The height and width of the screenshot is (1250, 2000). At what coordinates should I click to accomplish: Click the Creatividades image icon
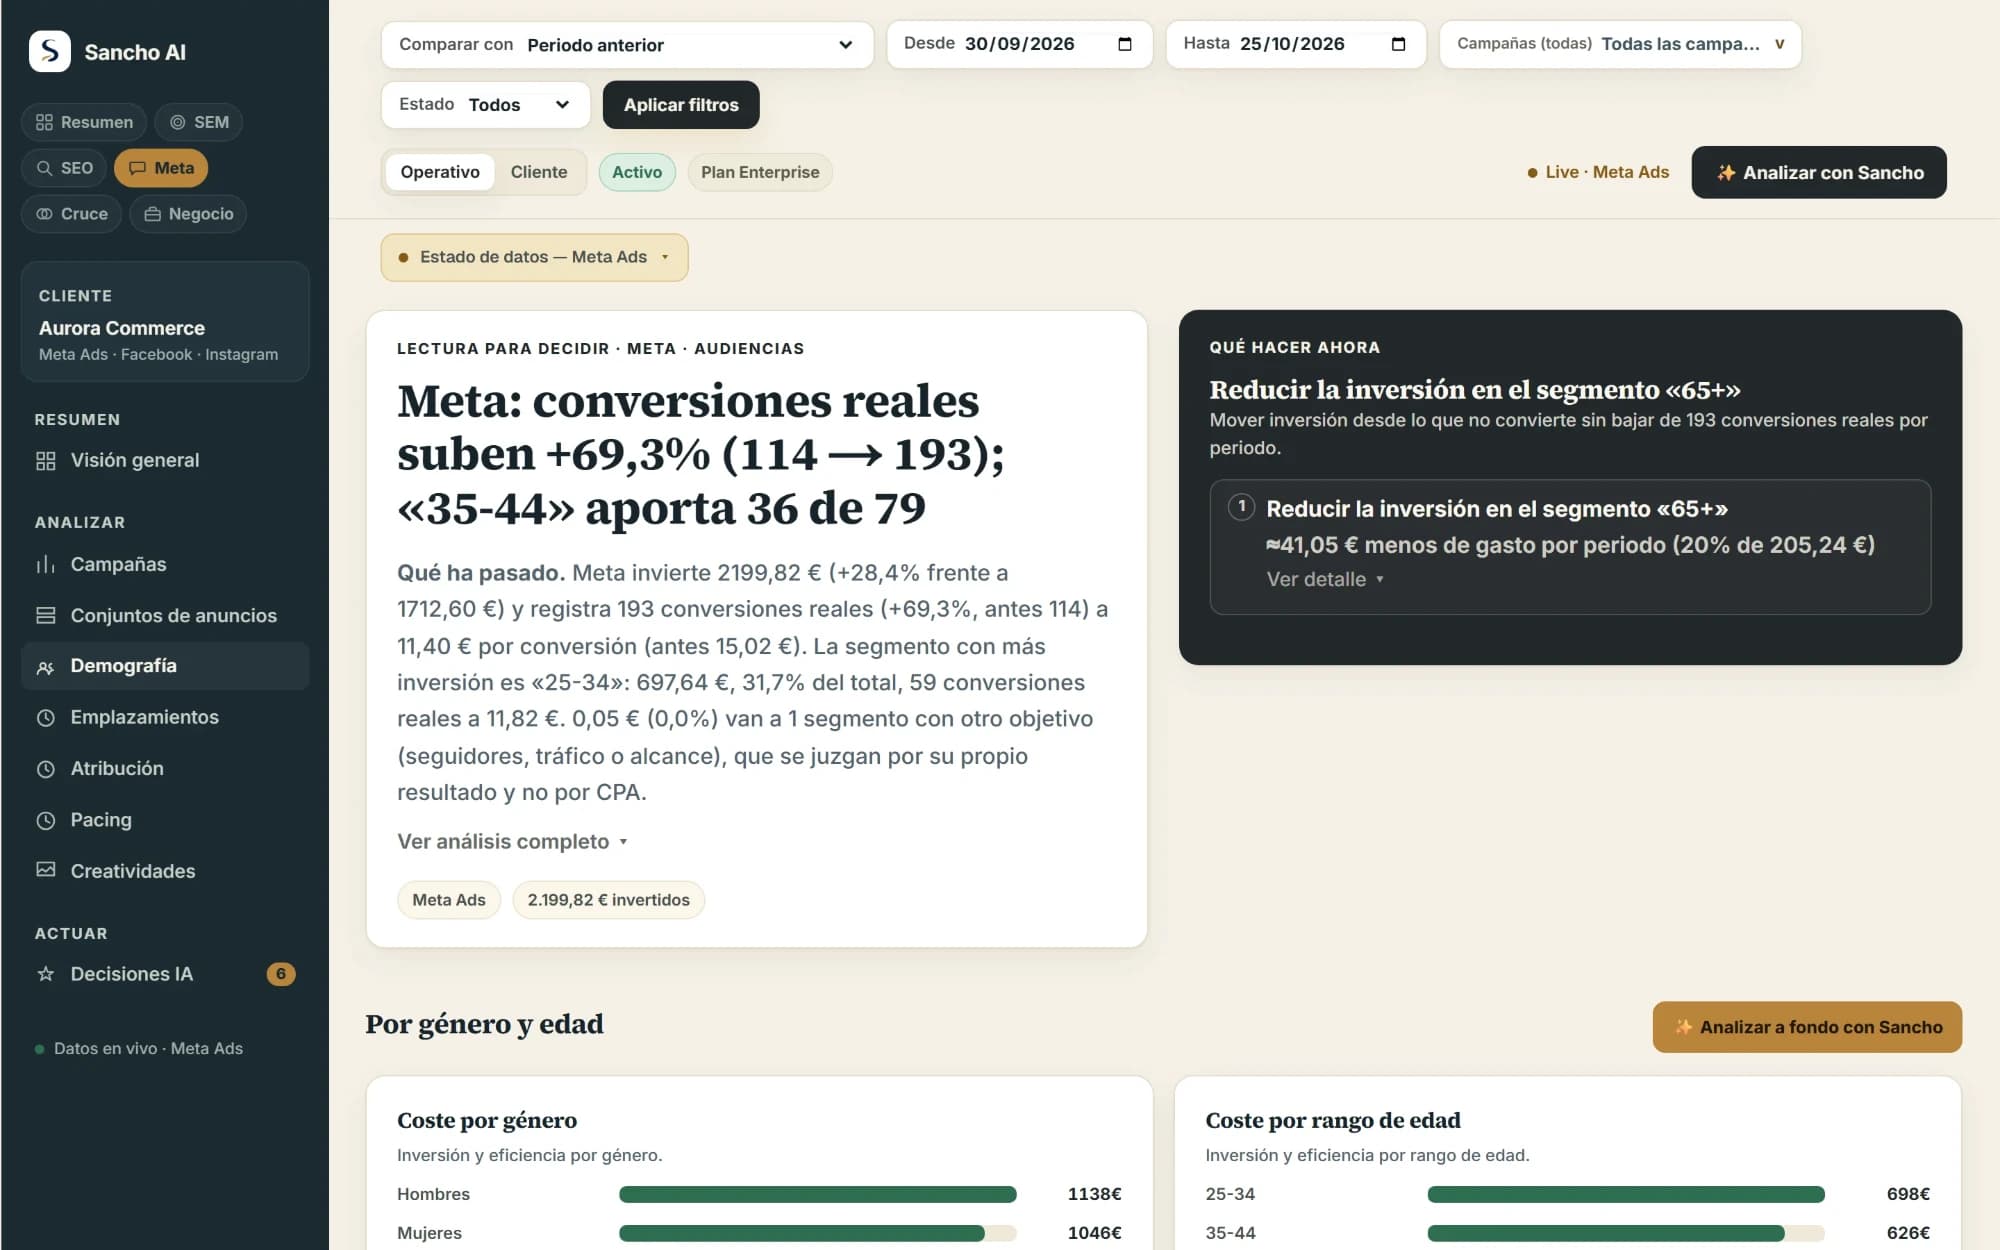tap(45, 870)
